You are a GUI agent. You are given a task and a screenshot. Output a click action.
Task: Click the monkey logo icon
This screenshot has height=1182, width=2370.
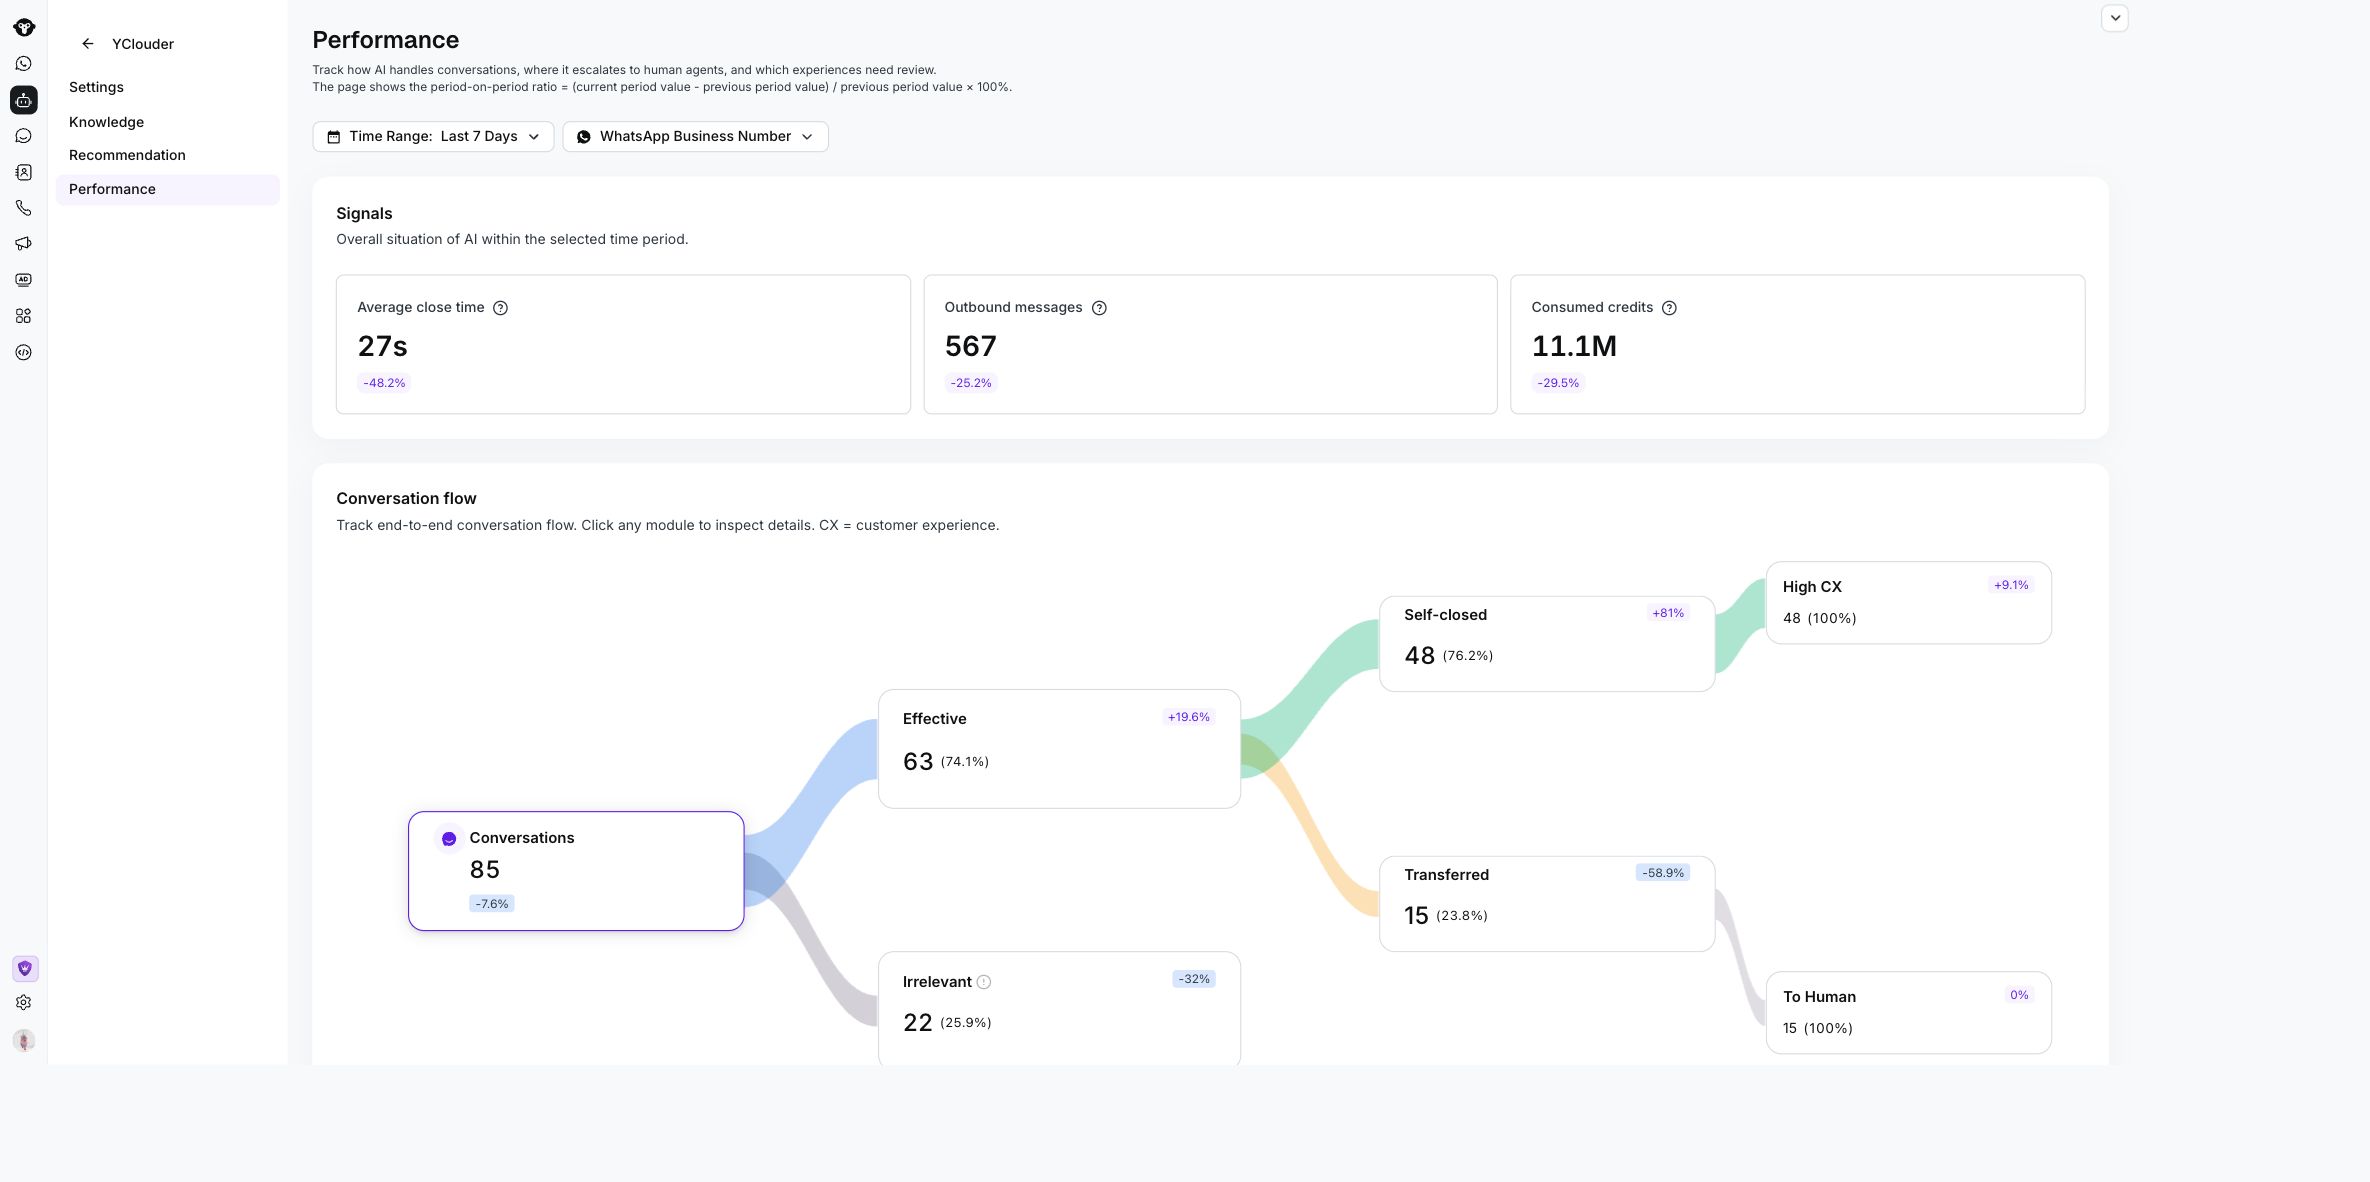24,27
